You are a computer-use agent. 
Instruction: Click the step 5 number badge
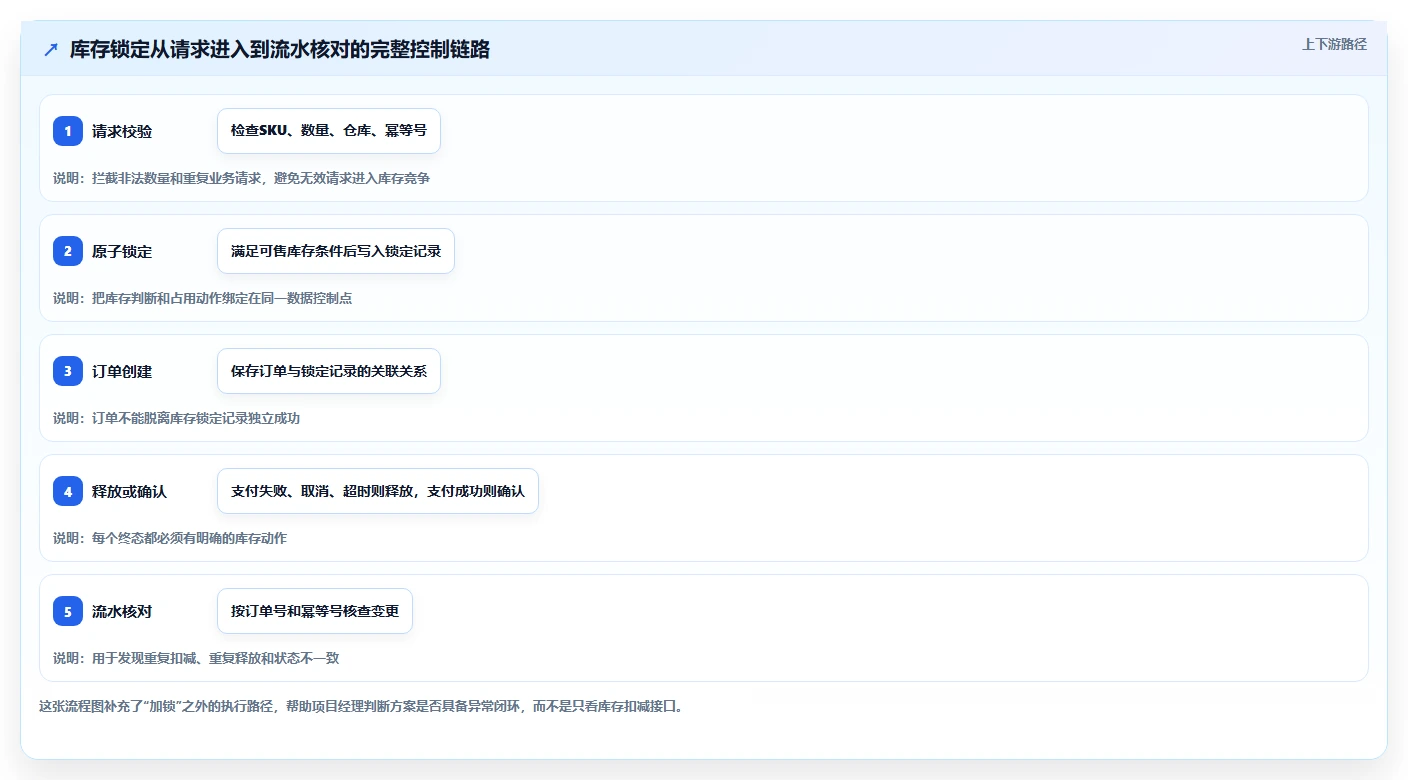click(68, 611)
